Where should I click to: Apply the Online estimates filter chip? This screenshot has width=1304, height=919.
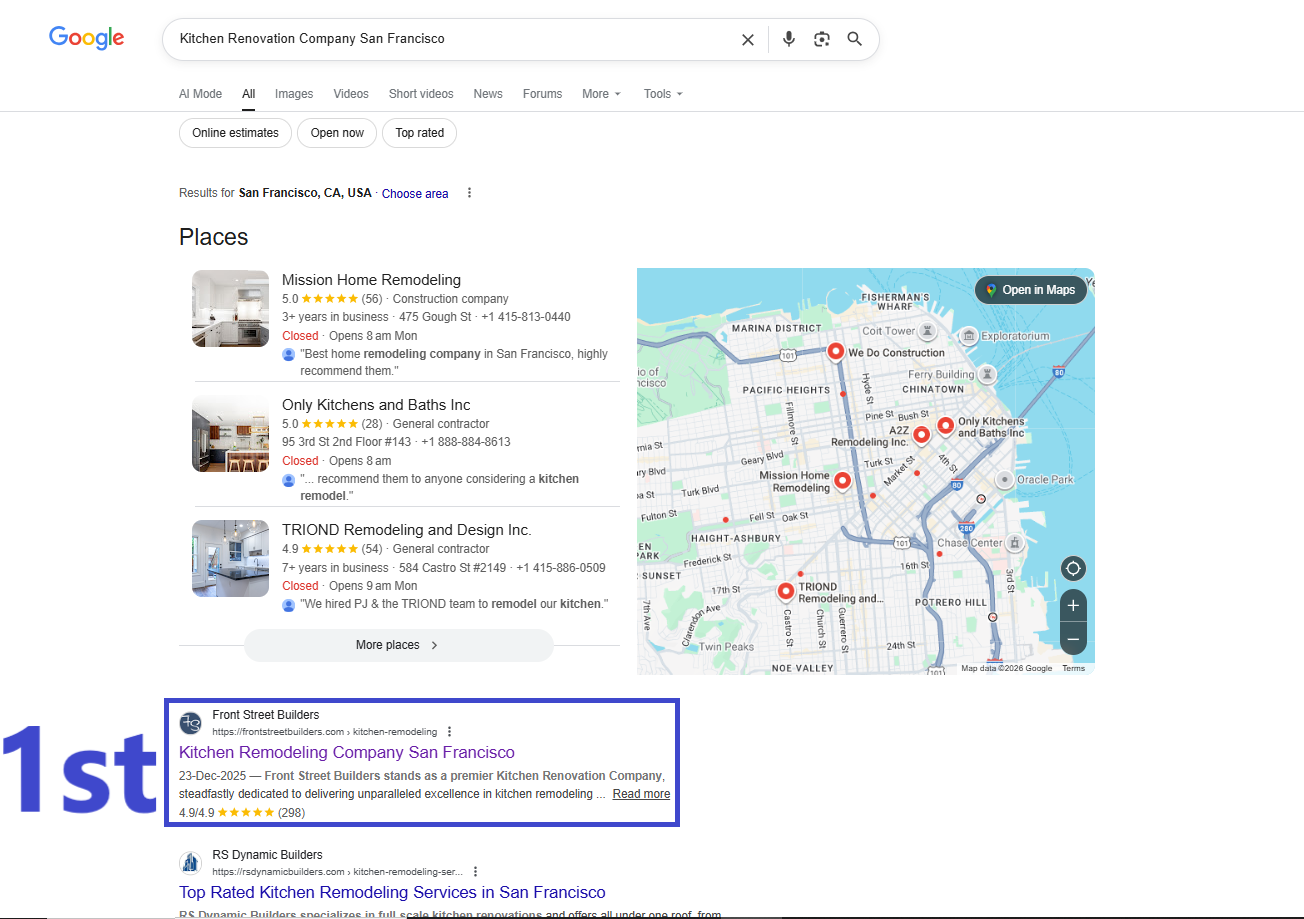pos(235,133)
